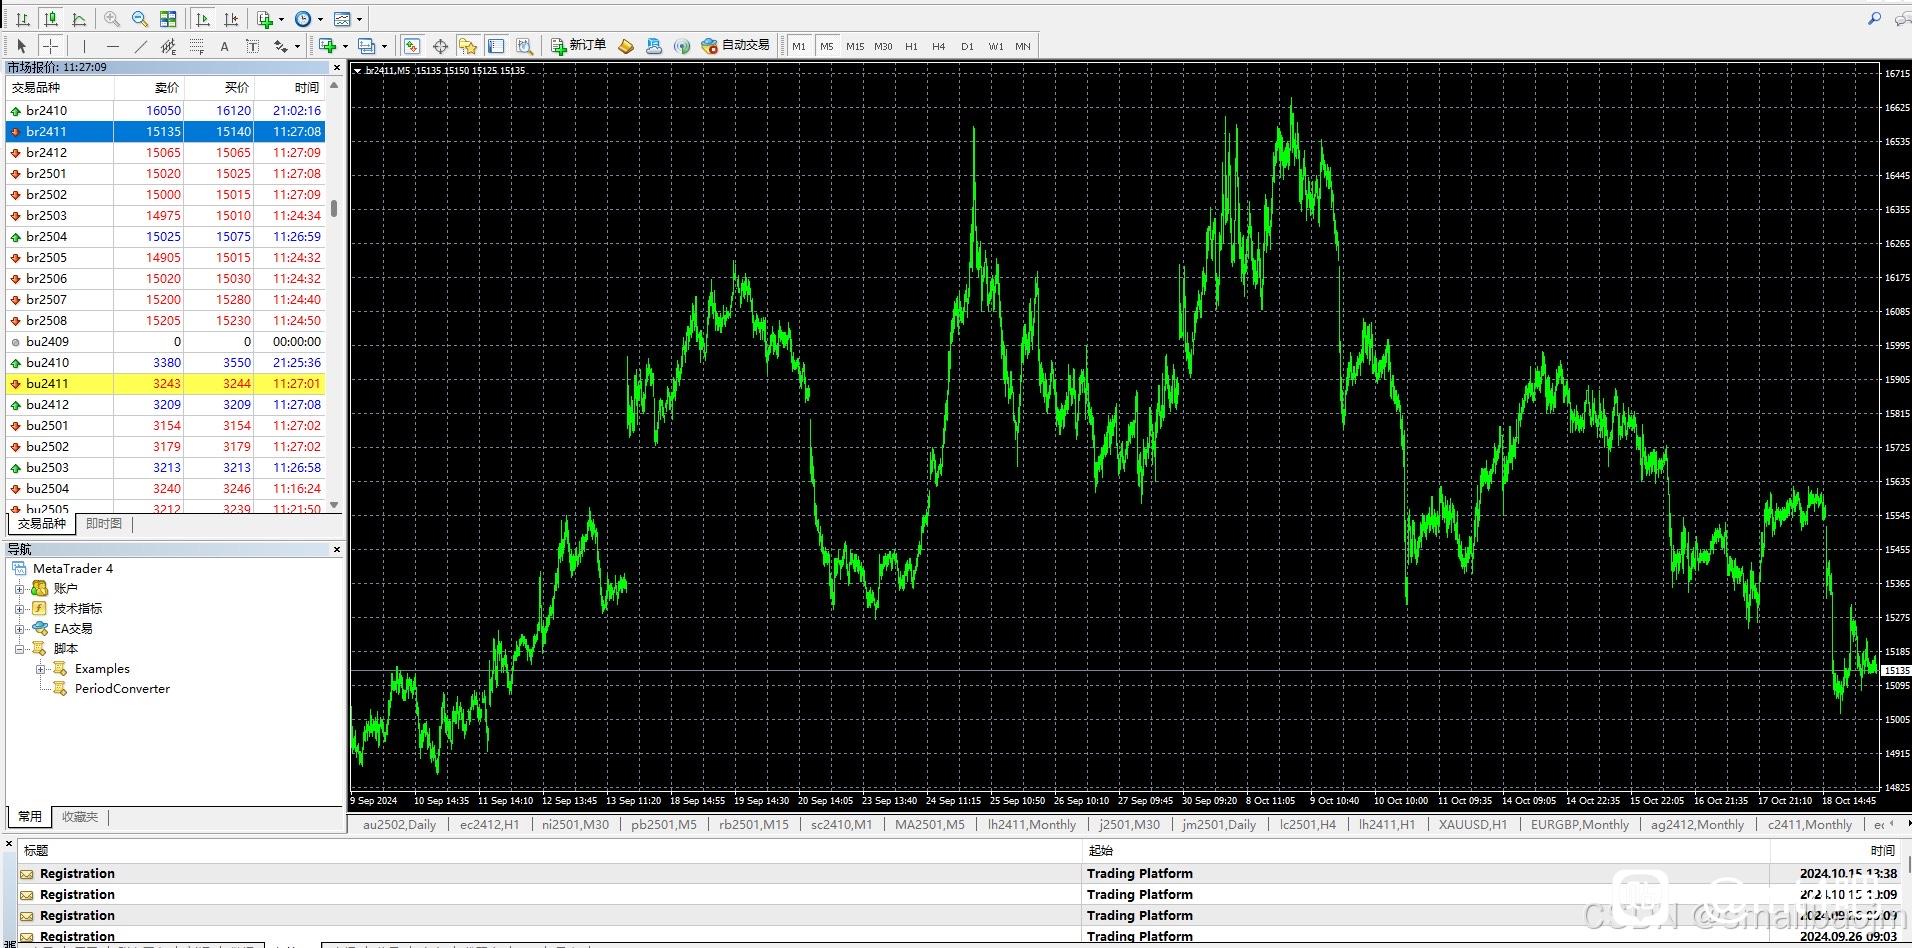Switch Navigator to 收藏夹 tab
1912x948 pixels.
[80, 817]
